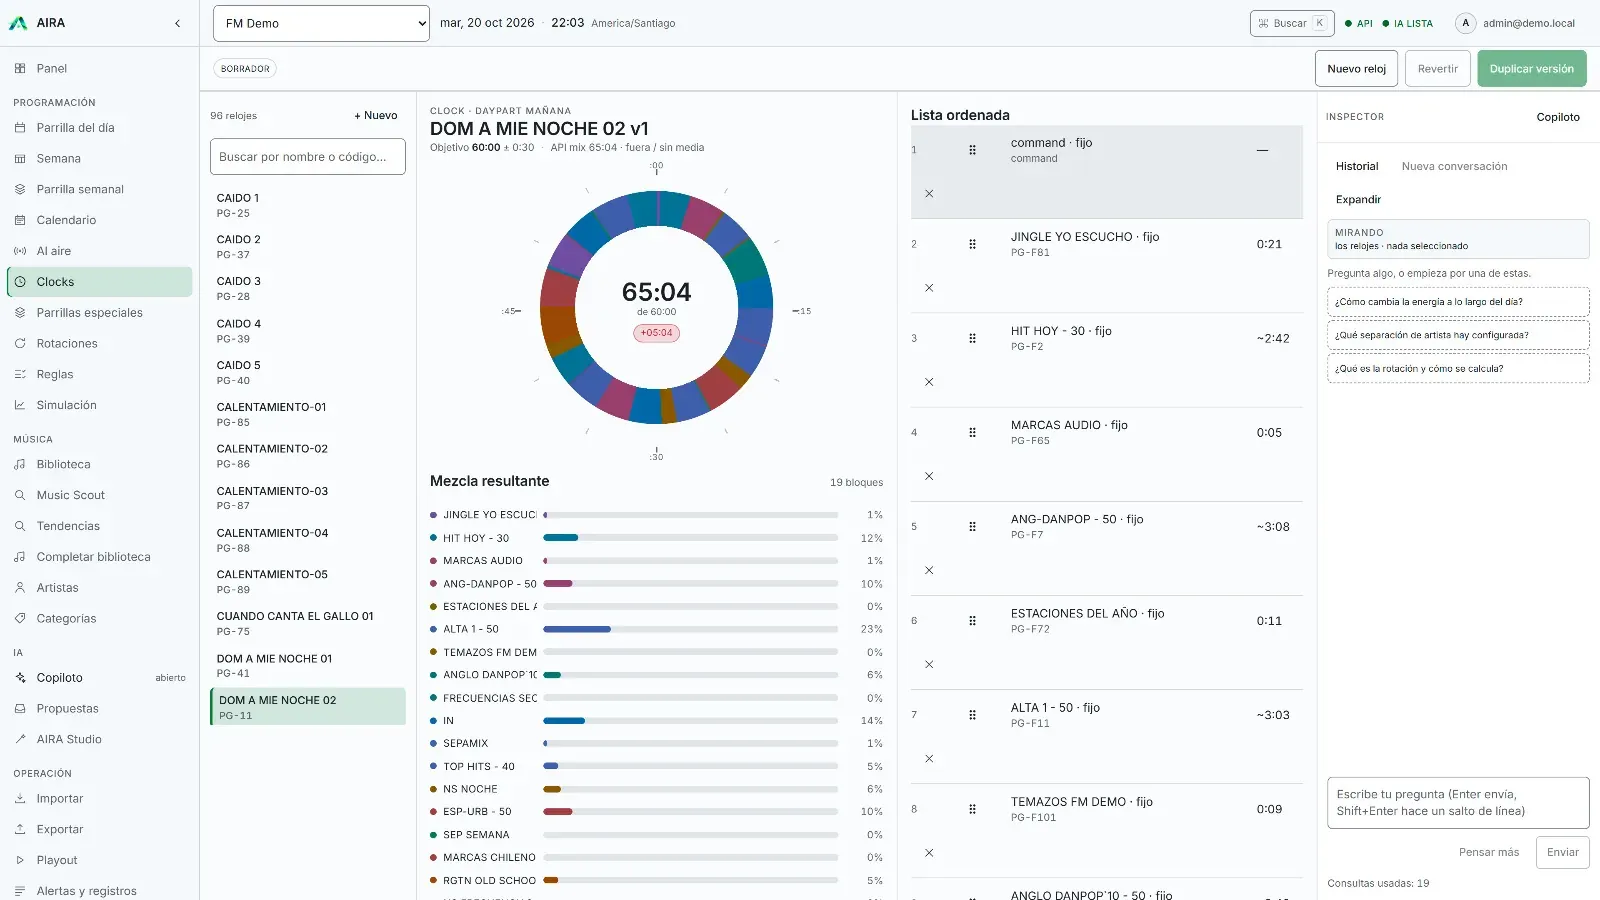Switch to the Historial tab in Copiloto
The image size is (1600, 900).
1357,166
